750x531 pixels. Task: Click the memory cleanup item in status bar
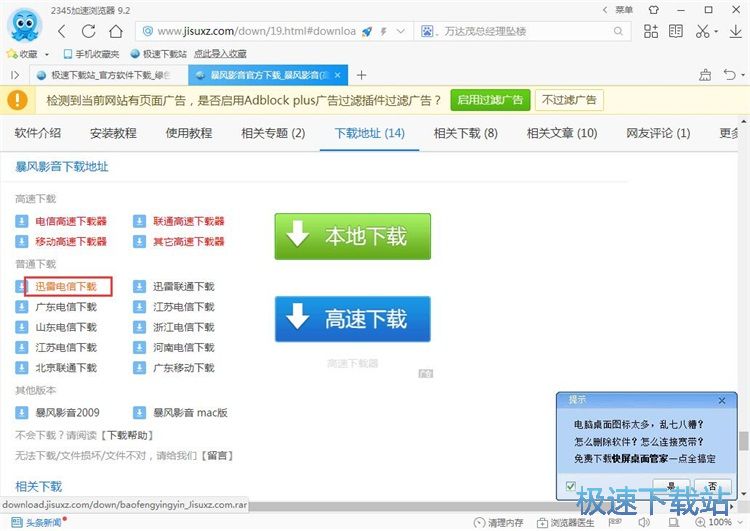point(497,522)
